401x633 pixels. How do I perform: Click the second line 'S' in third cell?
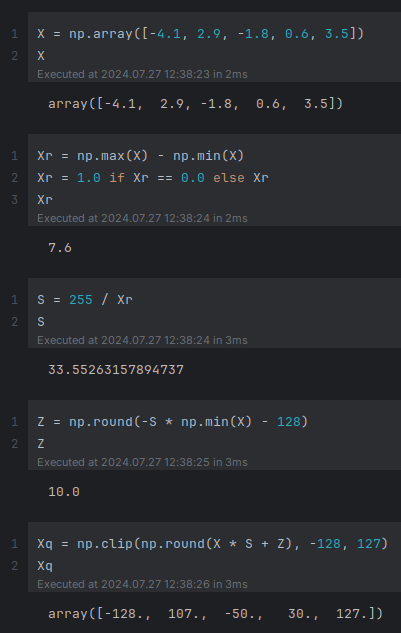[x=41, y=322]
